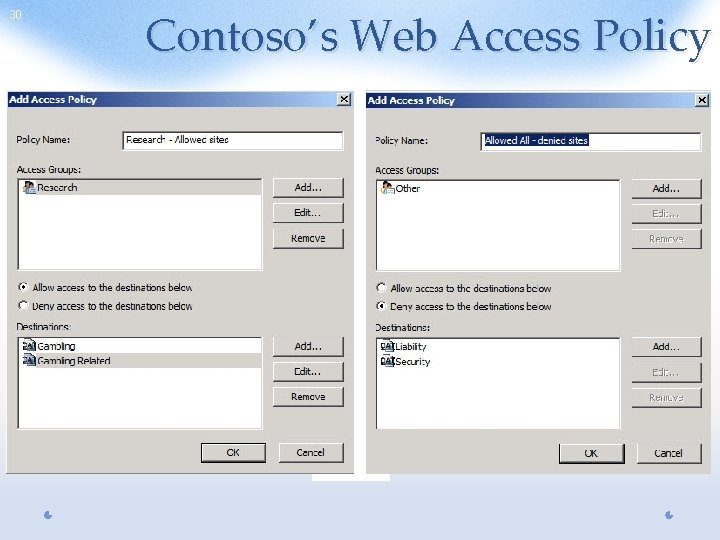
Task: Click disabled Edit button for Destinations, right dialog
Action: (x=666, y=372)
